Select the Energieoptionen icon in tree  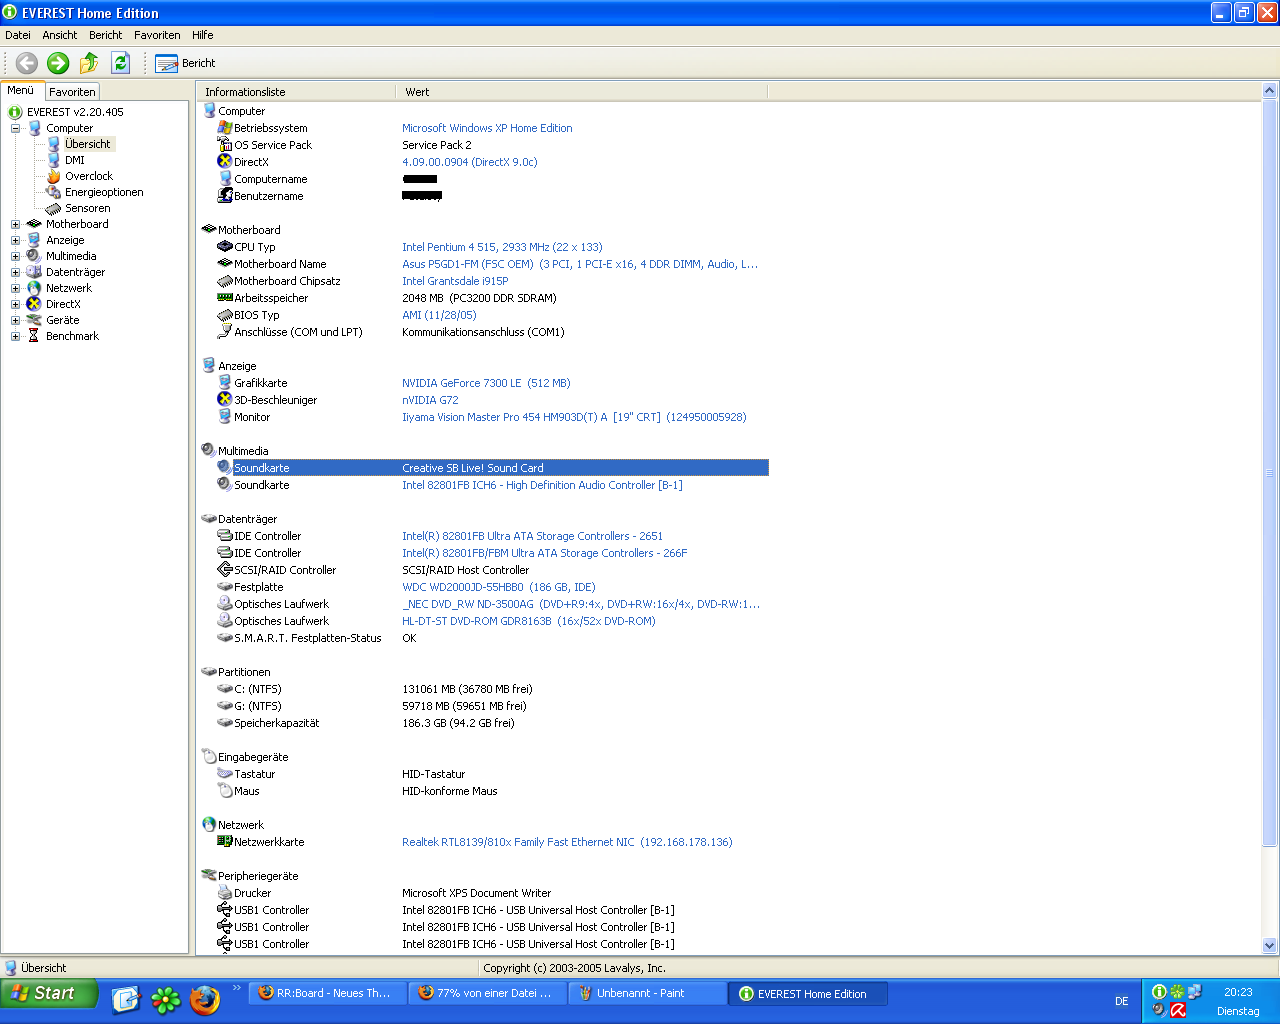pyautogui.click(x=54, y=192)
